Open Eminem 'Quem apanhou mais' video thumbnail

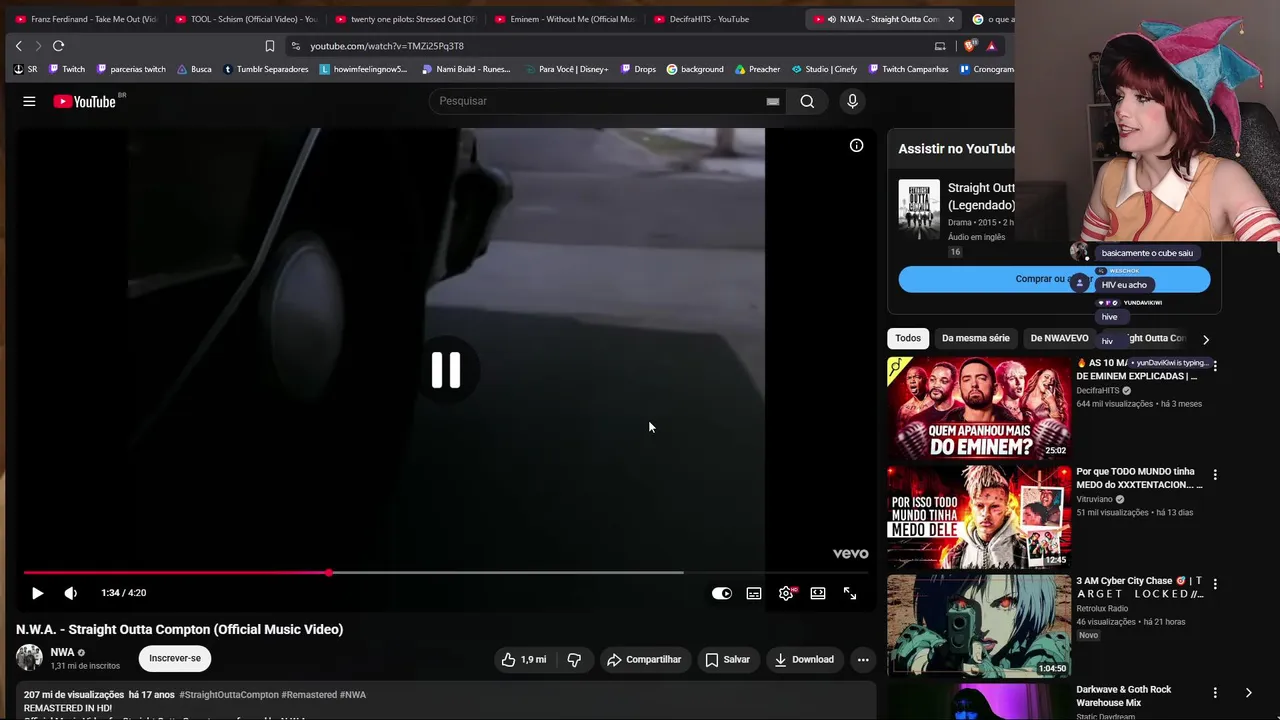(x=979, y=408)
